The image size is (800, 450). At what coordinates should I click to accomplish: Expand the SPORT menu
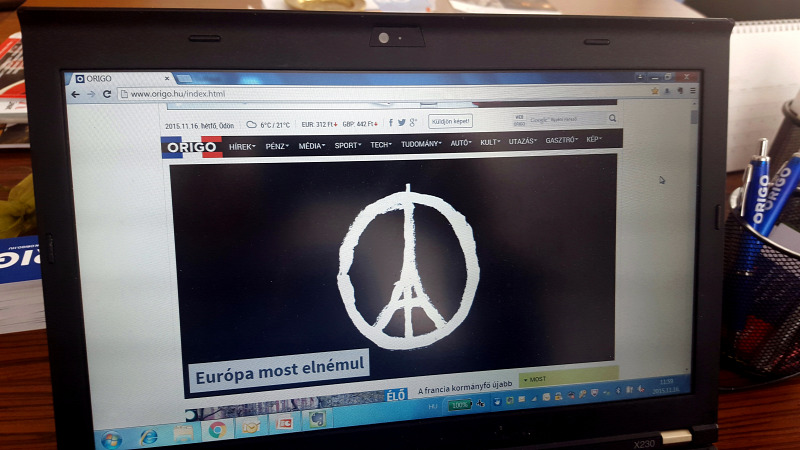(x=348, y=145)
